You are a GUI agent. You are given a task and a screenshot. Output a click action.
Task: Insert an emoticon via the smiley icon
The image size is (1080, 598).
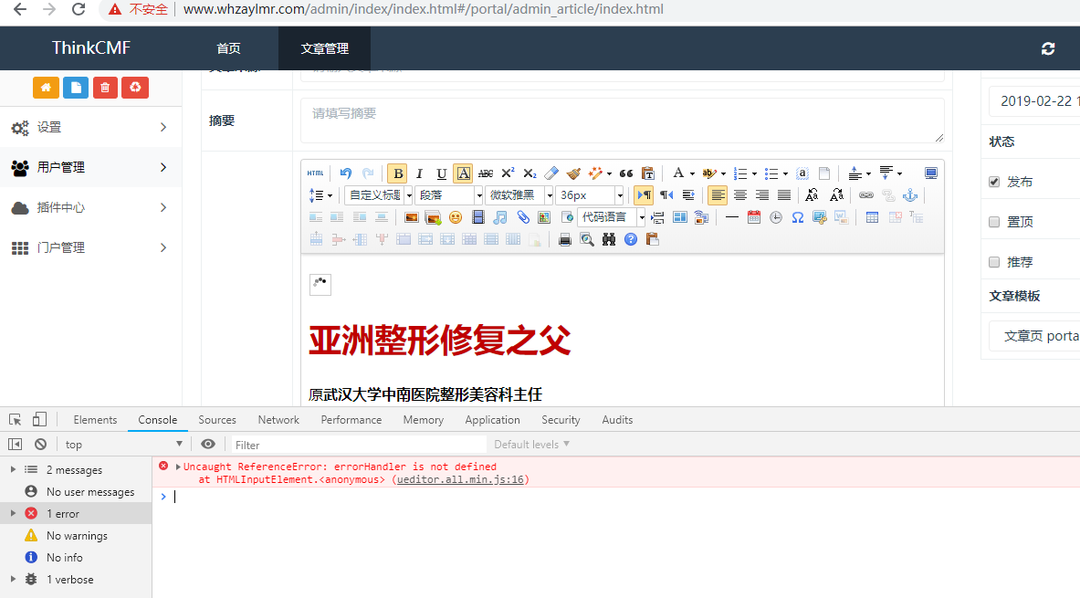(455, 217)
